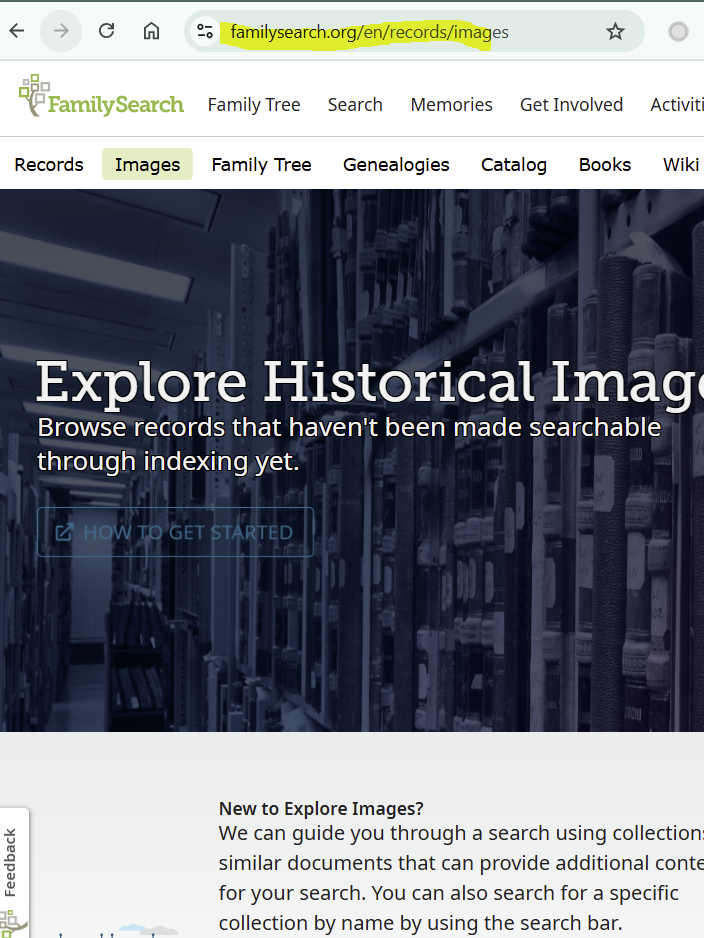Screen dimensions: 704x938
Task: View site information icon in address bar
Action: pos(205,31)
